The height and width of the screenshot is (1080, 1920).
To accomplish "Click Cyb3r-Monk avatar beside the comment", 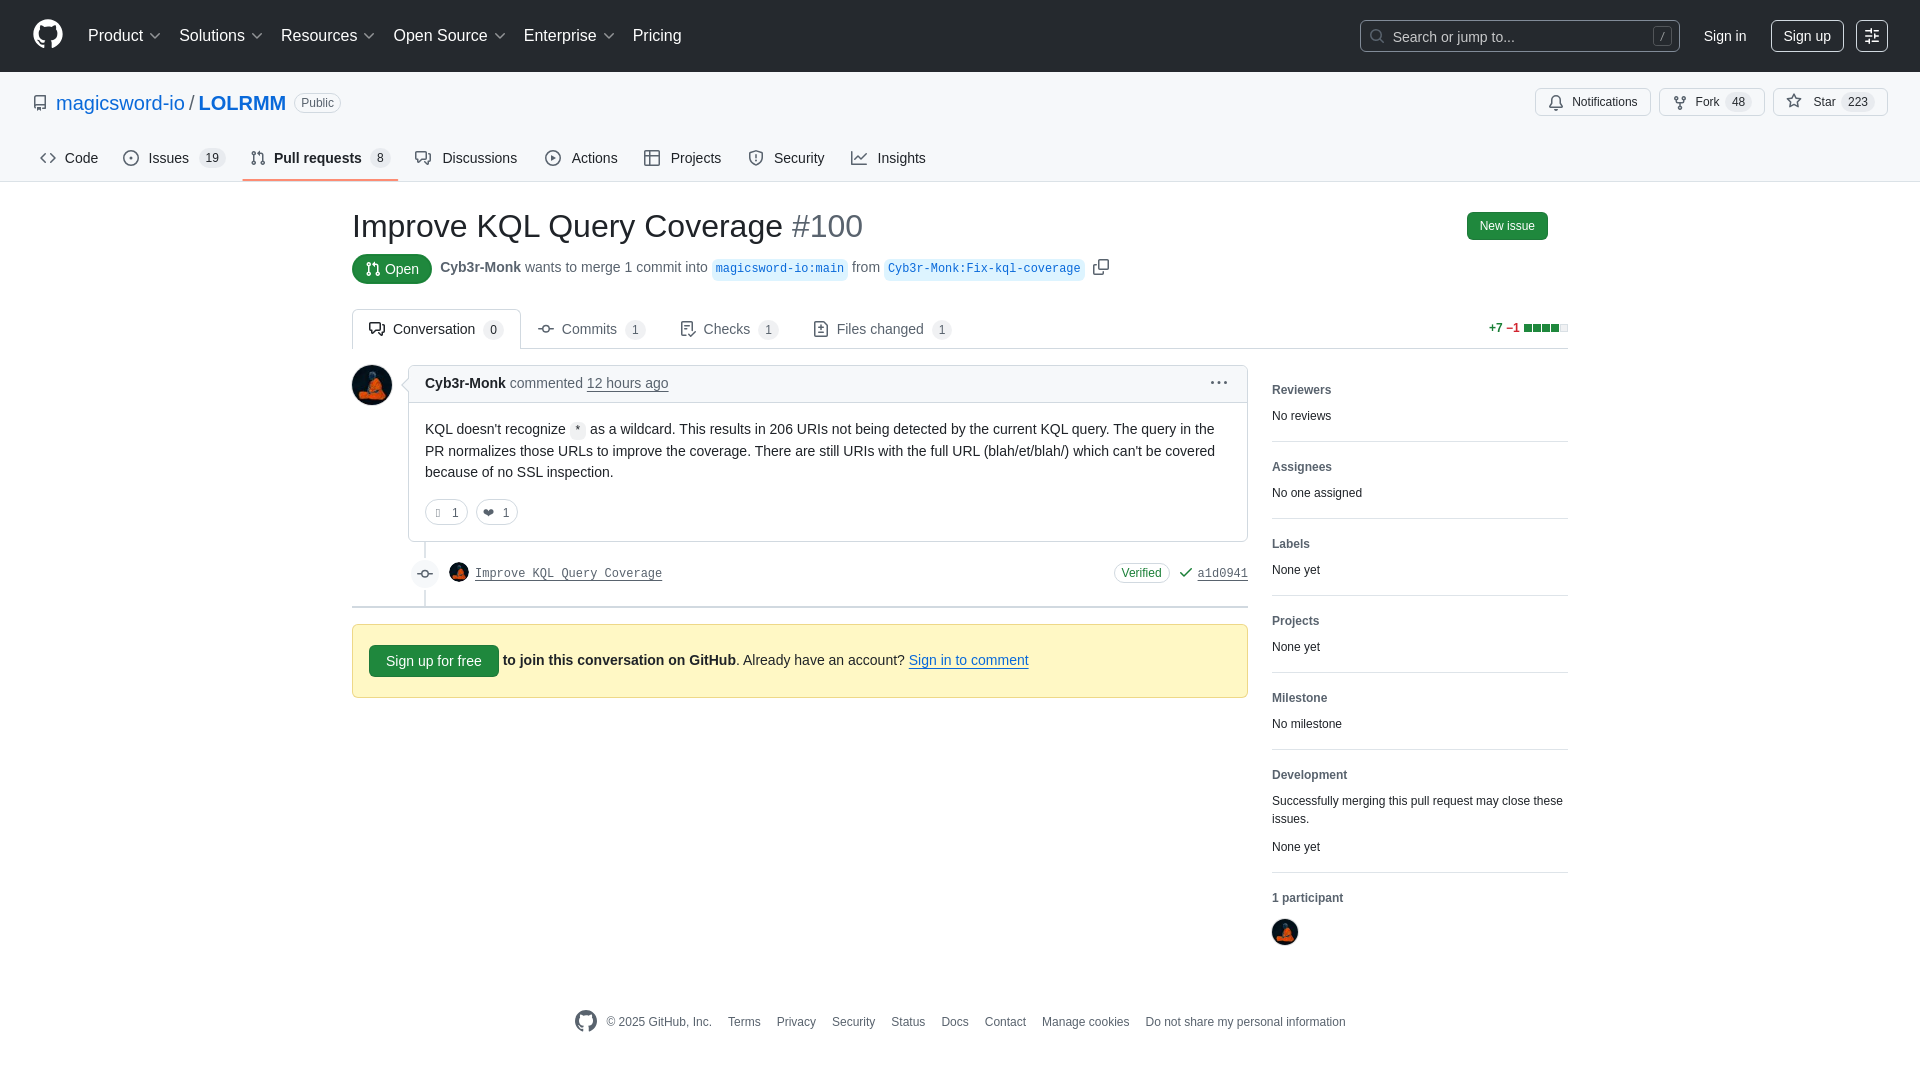I will point(372,385).
